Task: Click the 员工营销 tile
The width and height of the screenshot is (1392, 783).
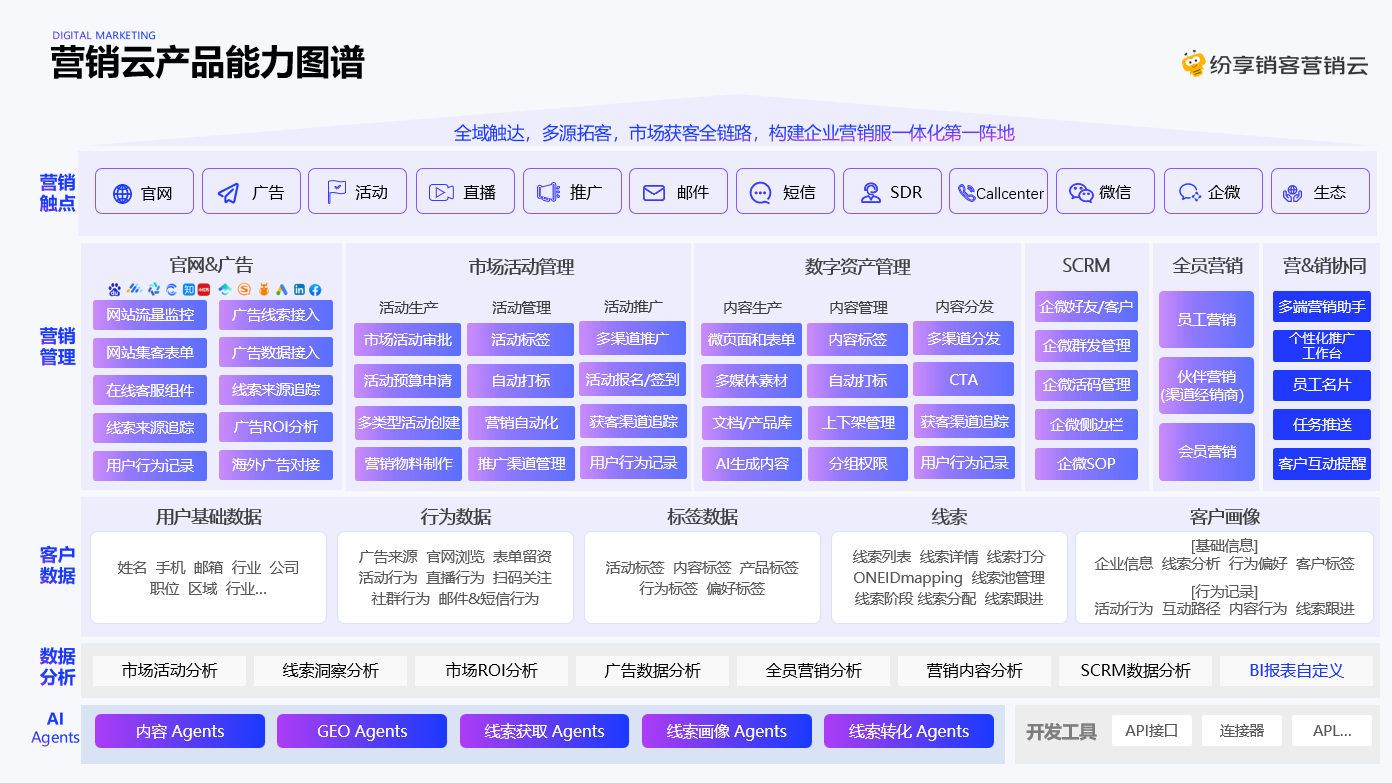Action: [1206, 320]
